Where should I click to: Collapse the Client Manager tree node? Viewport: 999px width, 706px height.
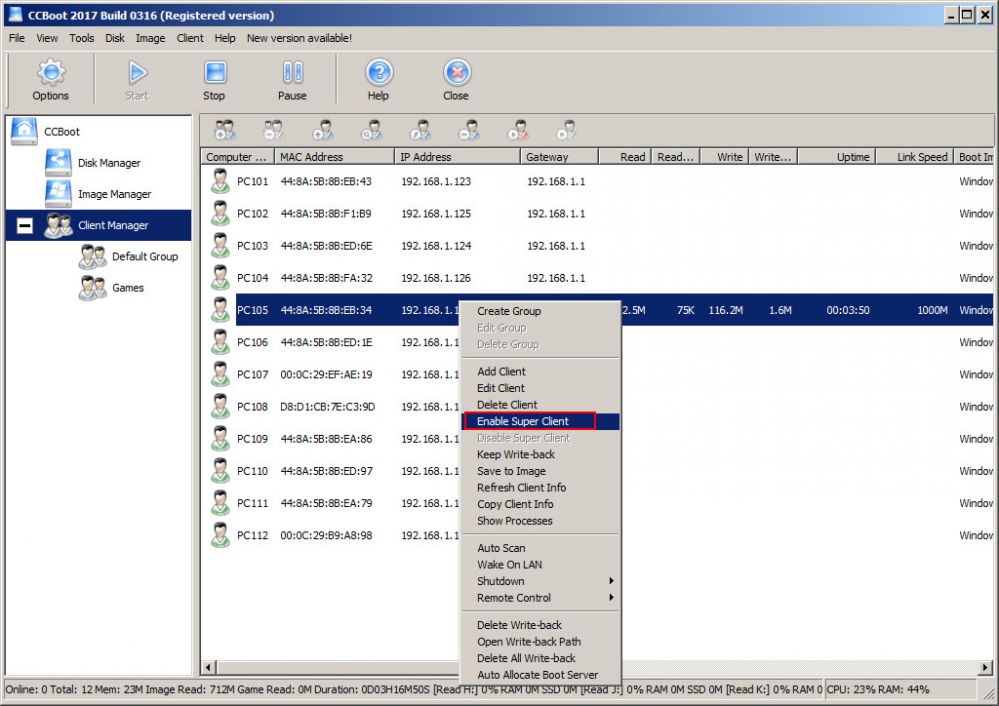tap(24, 225)
